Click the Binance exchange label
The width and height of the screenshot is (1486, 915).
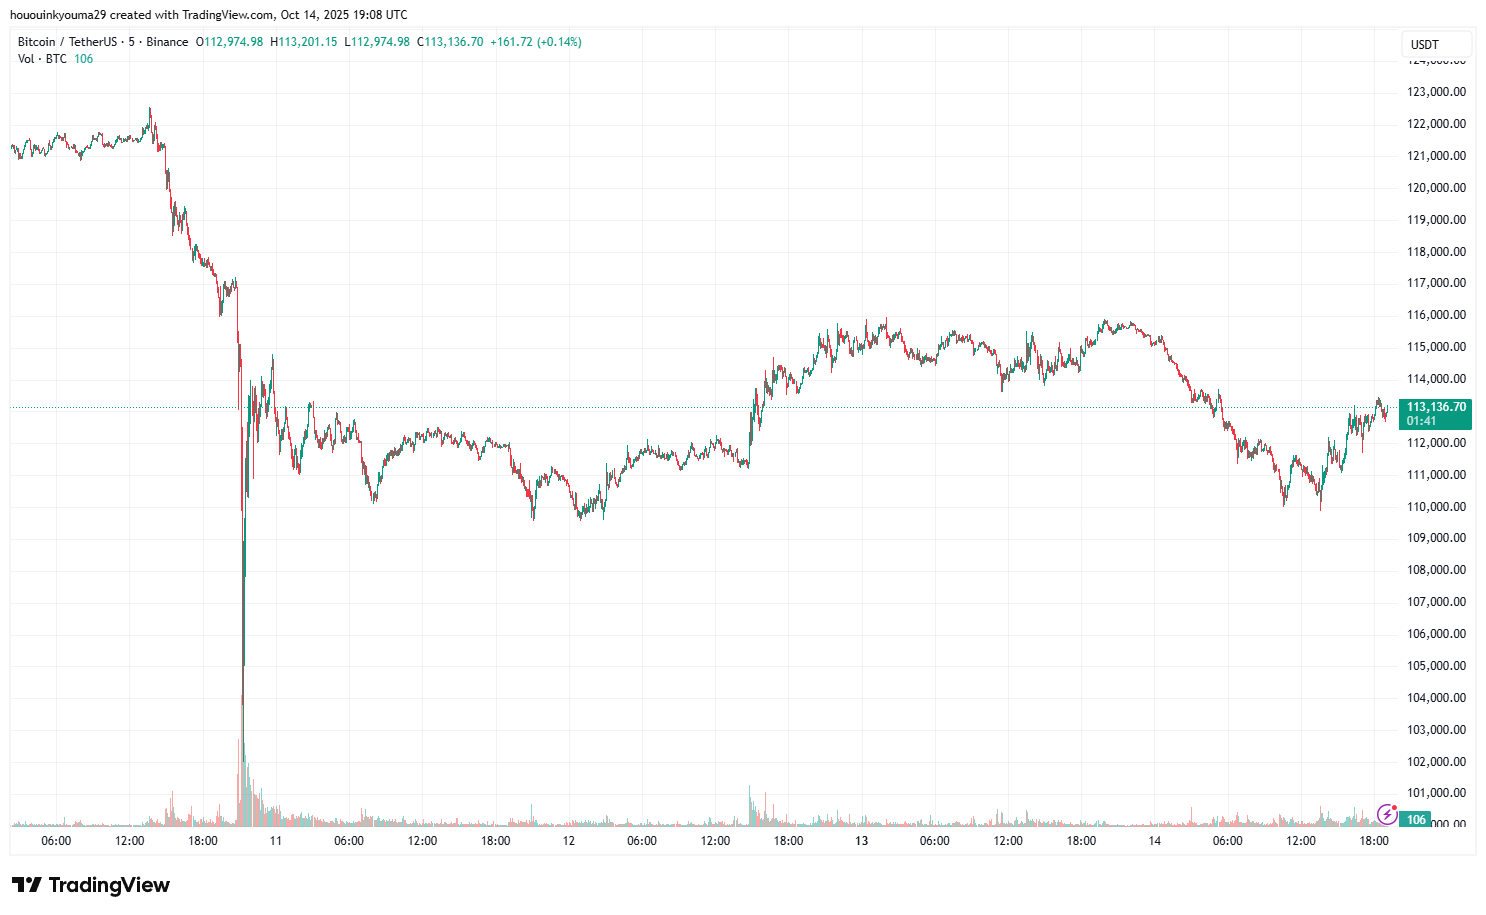pos(166,42)
